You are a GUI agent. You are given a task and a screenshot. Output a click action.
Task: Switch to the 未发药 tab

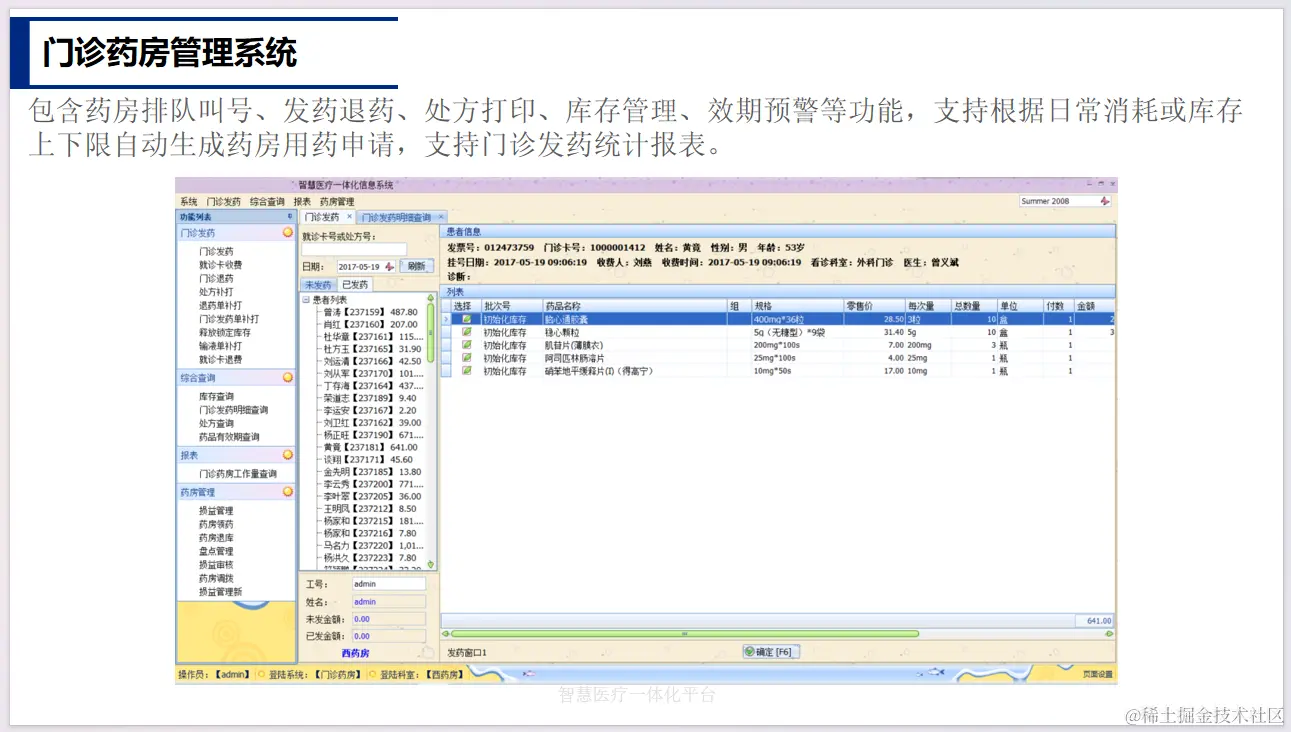(x=318, y=285)
